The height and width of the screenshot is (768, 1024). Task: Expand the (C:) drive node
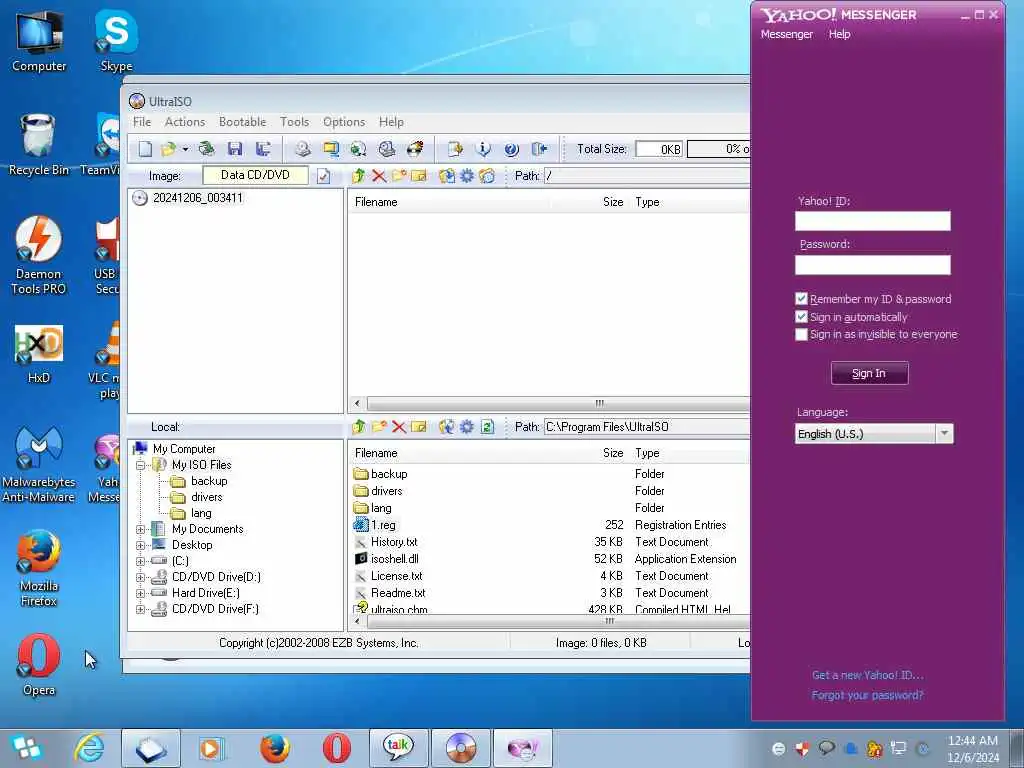[140, 561]
